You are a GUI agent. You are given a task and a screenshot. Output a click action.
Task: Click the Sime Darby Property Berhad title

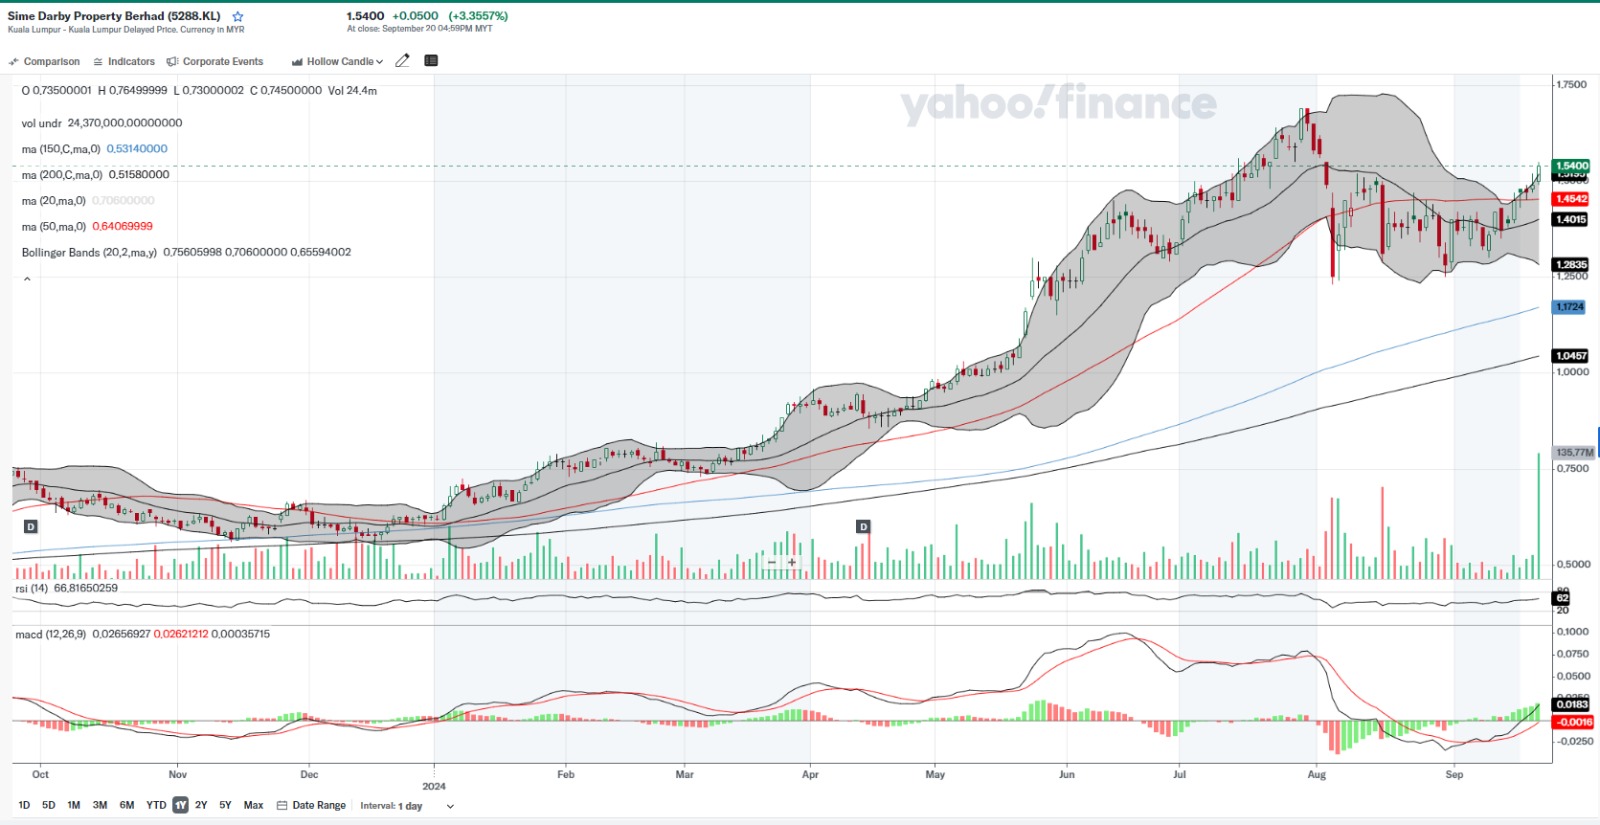[x=114, y=16]
